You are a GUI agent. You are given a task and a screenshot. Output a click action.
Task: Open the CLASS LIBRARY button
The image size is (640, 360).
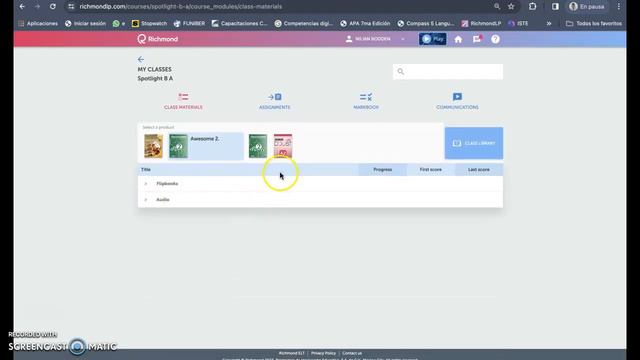point(474,143)
